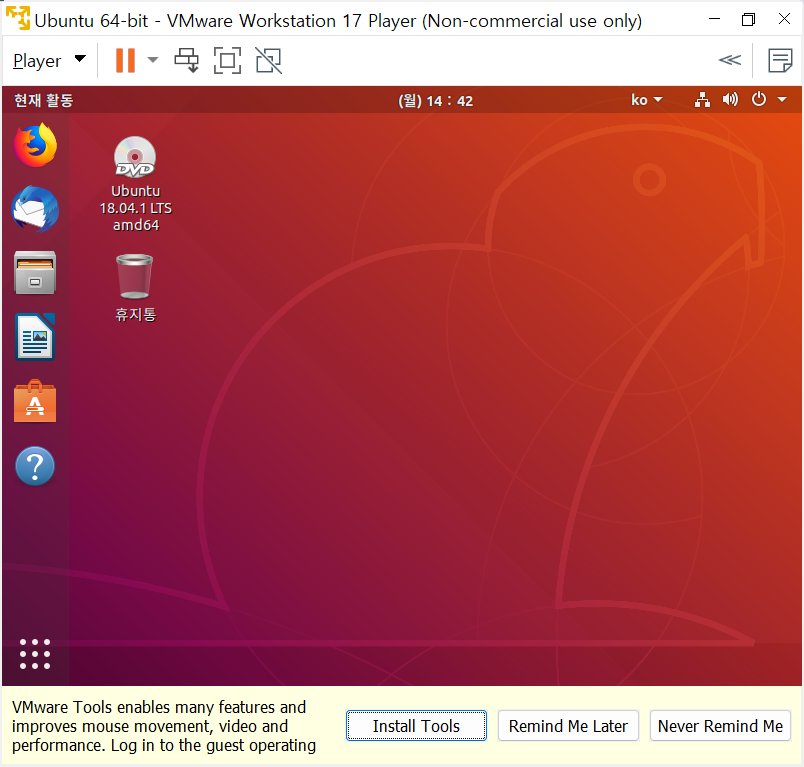Open the clock showing (월) 14 : 42

pos(435,100)
